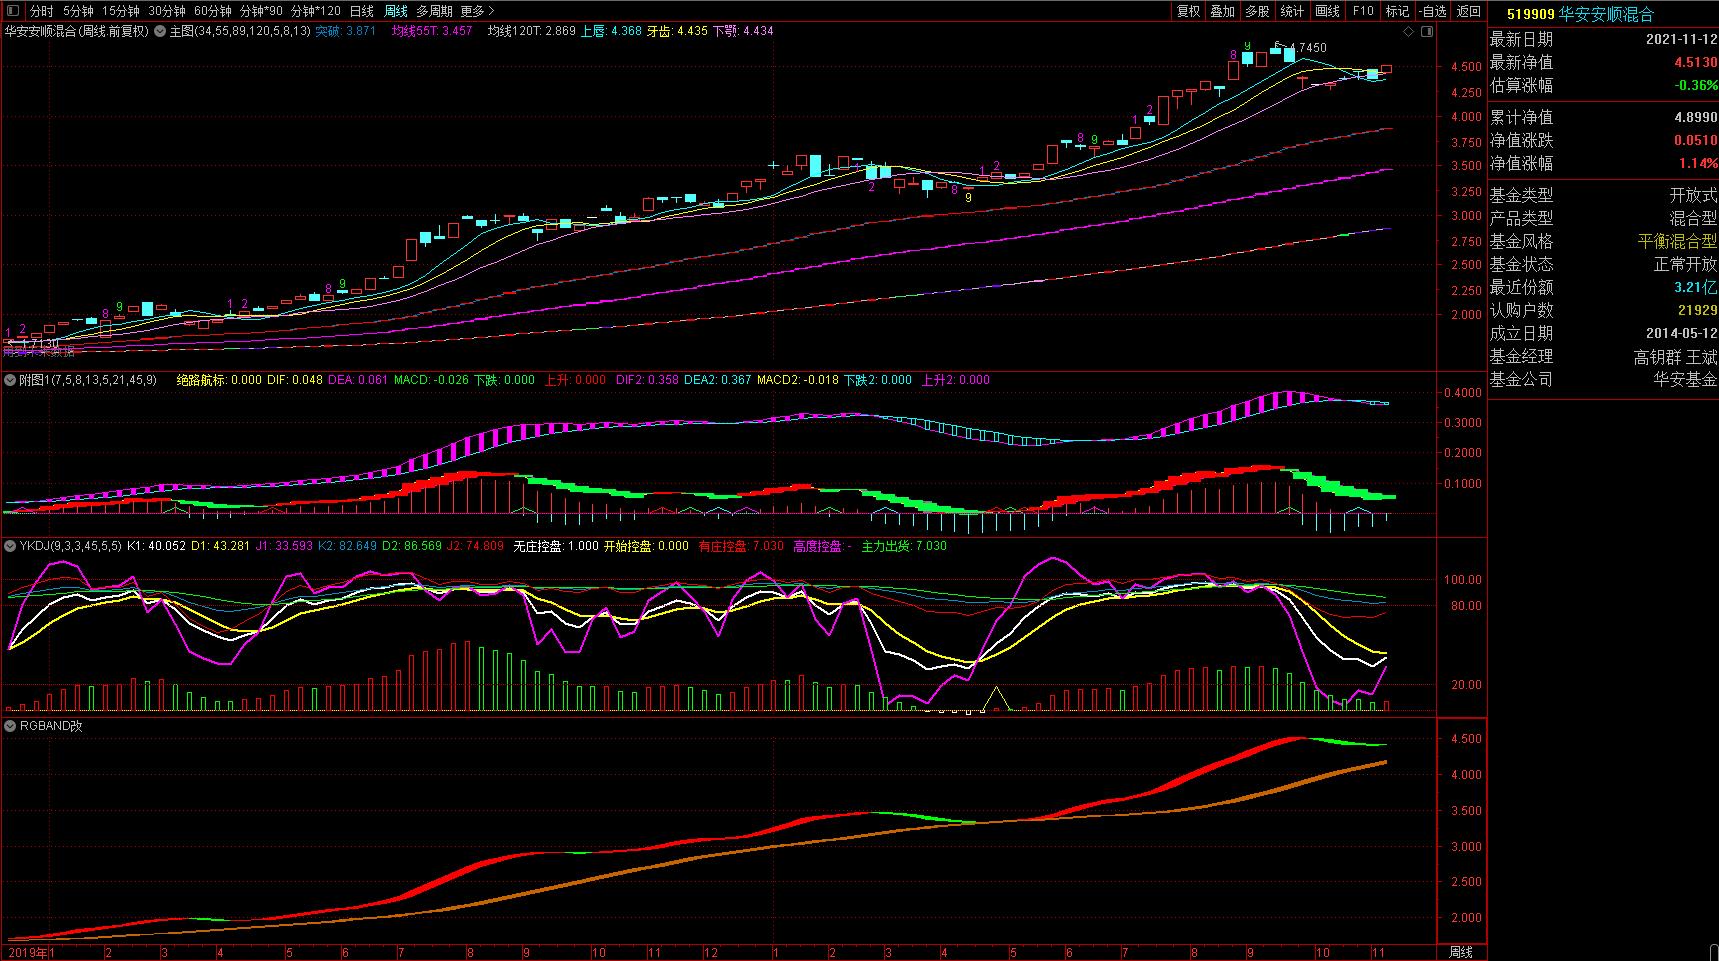Click 认购户数 value 21929

(1698, 311)
